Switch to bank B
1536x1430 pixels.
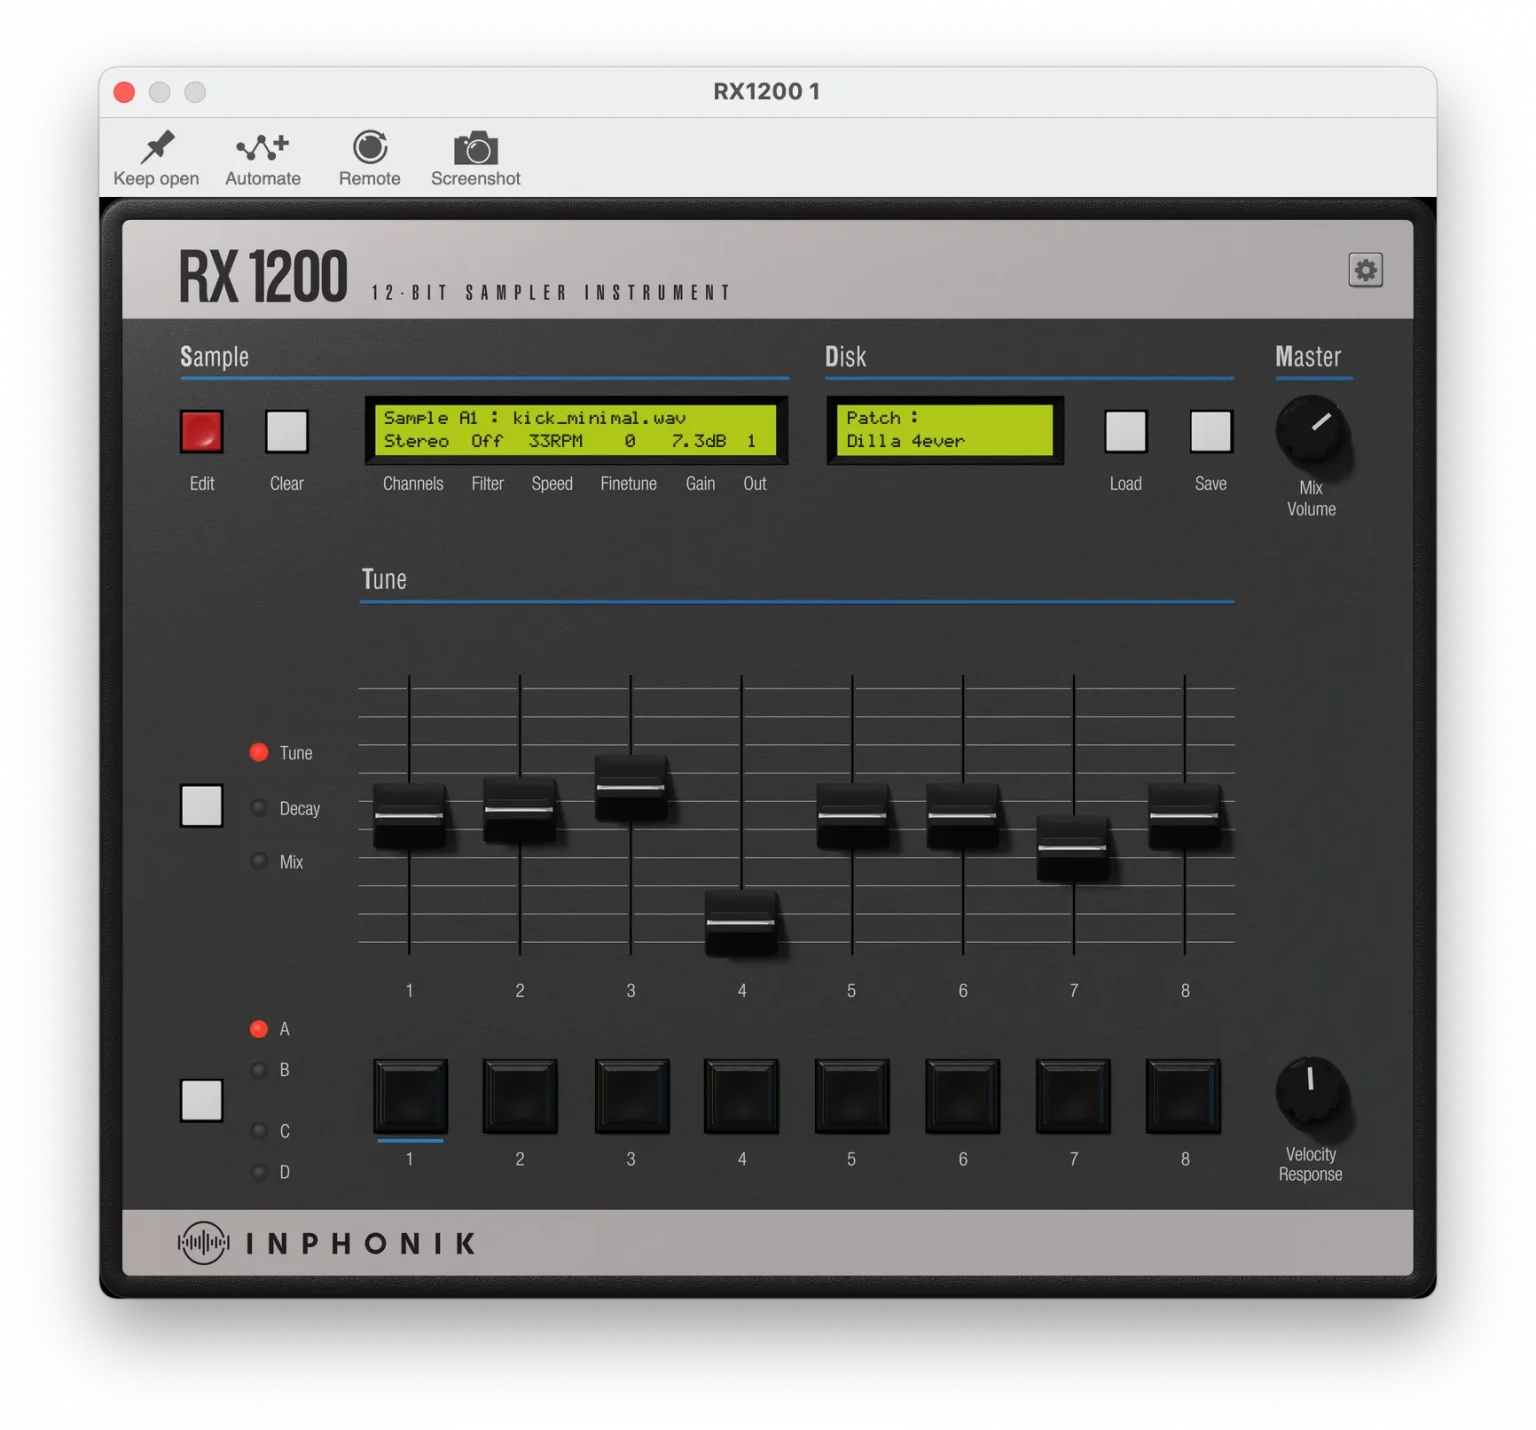point(260,1070)
